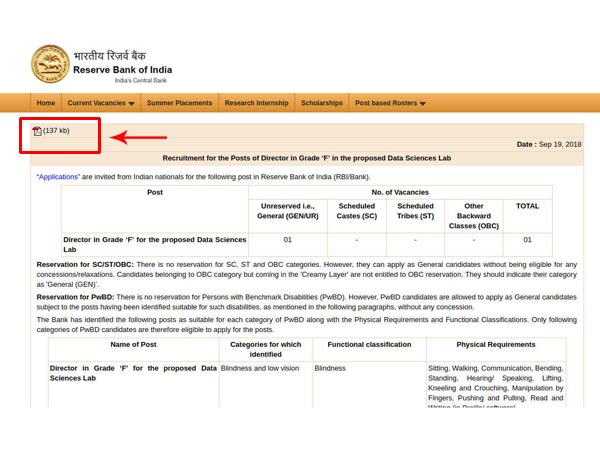Open the Research Internship page

[256, 103]
